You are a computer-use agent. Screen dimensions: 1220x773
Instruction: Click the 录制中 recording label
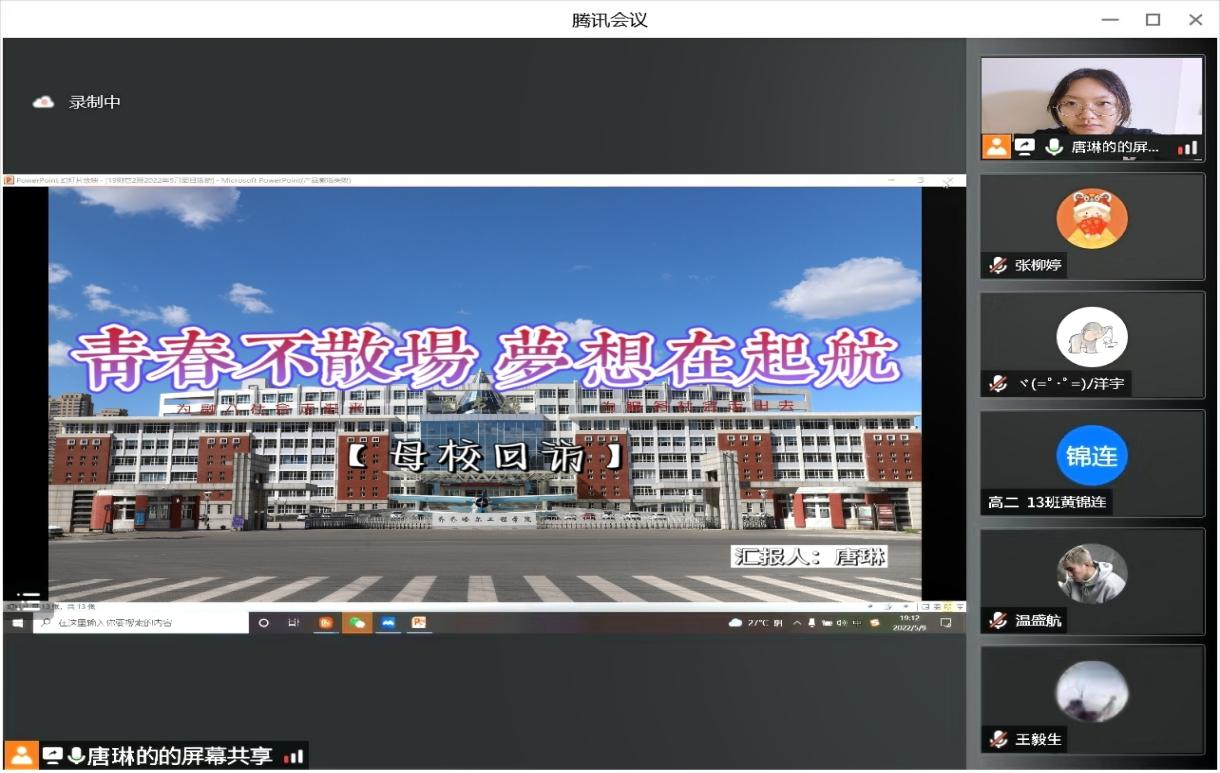(94, 102)
